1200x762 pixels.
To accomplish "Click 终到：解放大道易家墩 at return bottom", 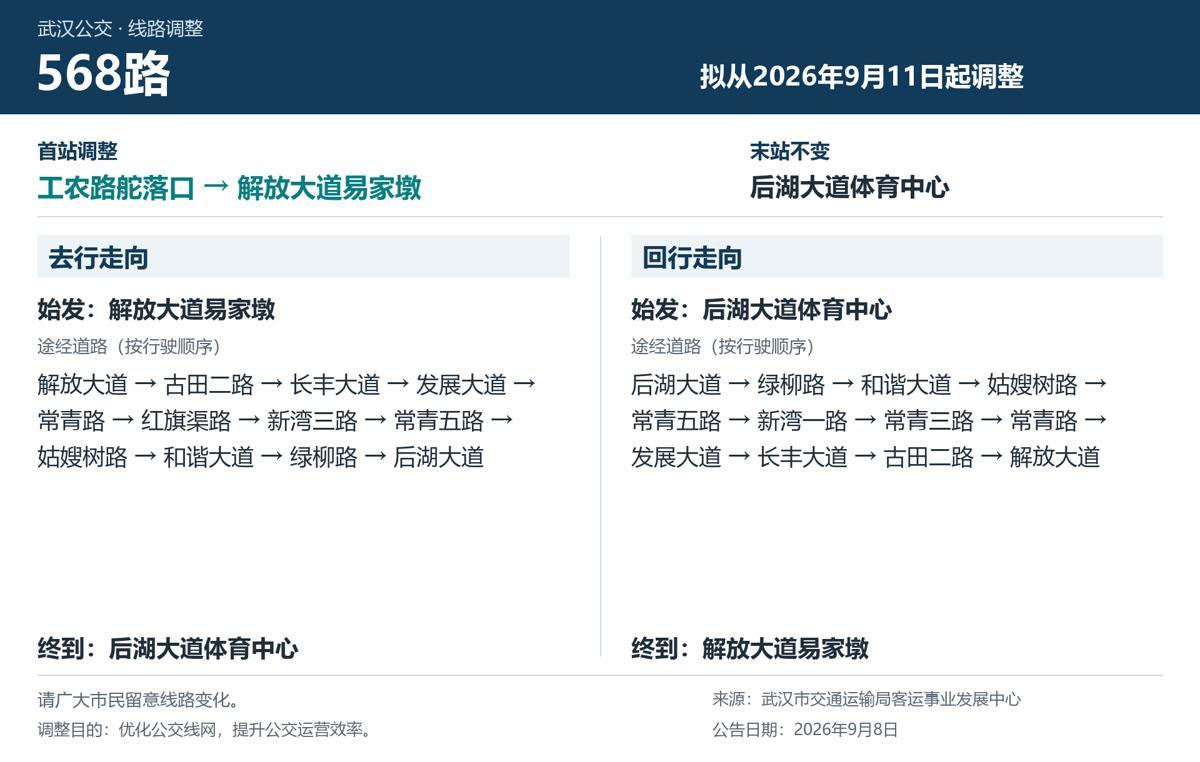I will click(750, 649).
